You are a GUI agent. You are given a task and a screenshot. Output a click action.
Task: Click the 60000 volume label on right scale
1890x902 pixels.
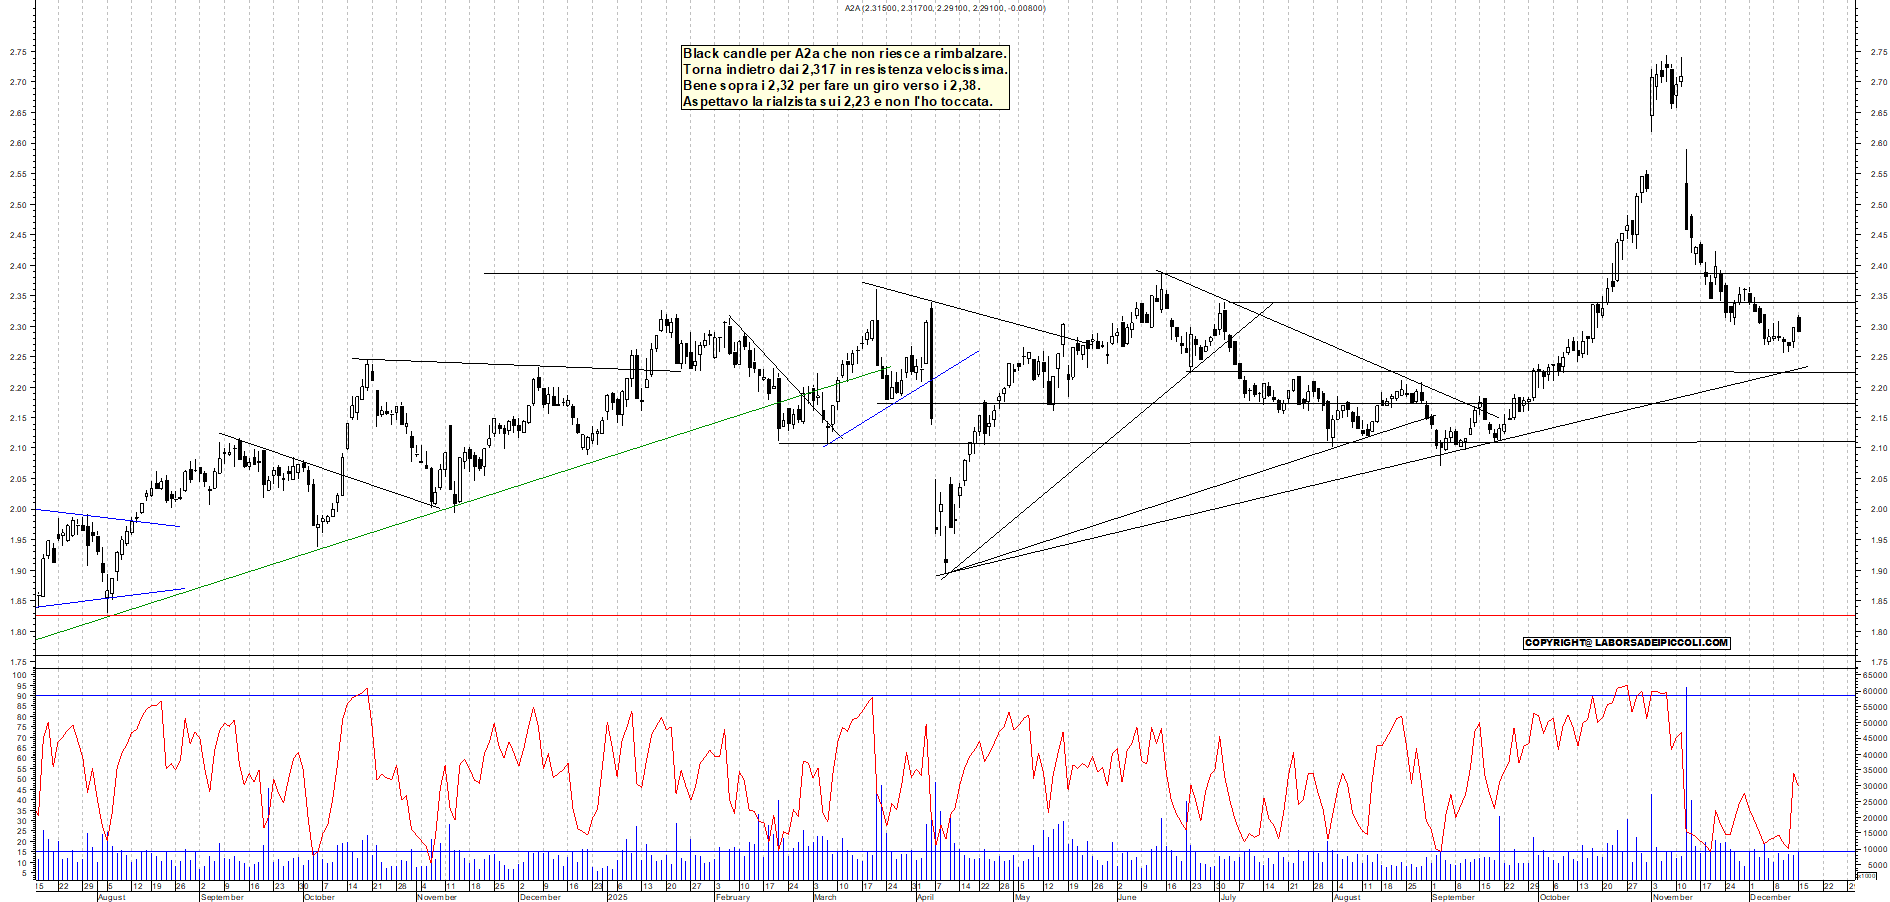click(x=1874, y=691)
